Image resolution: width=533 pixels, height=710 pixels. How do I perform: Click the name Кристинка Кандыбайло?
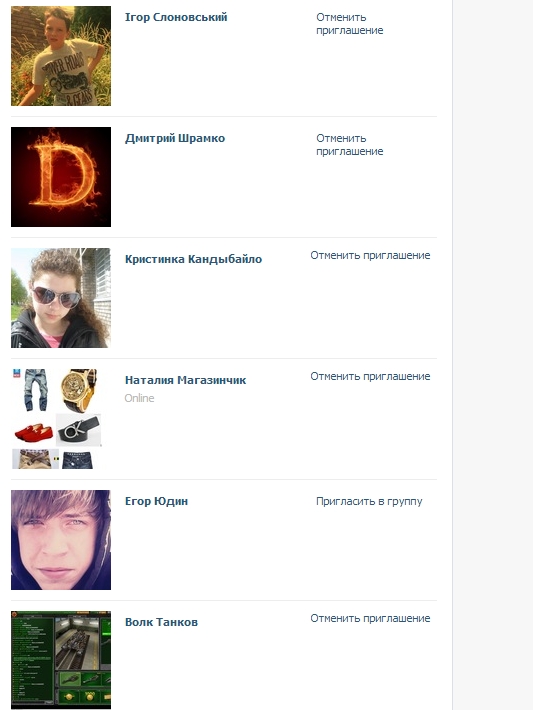193,259
